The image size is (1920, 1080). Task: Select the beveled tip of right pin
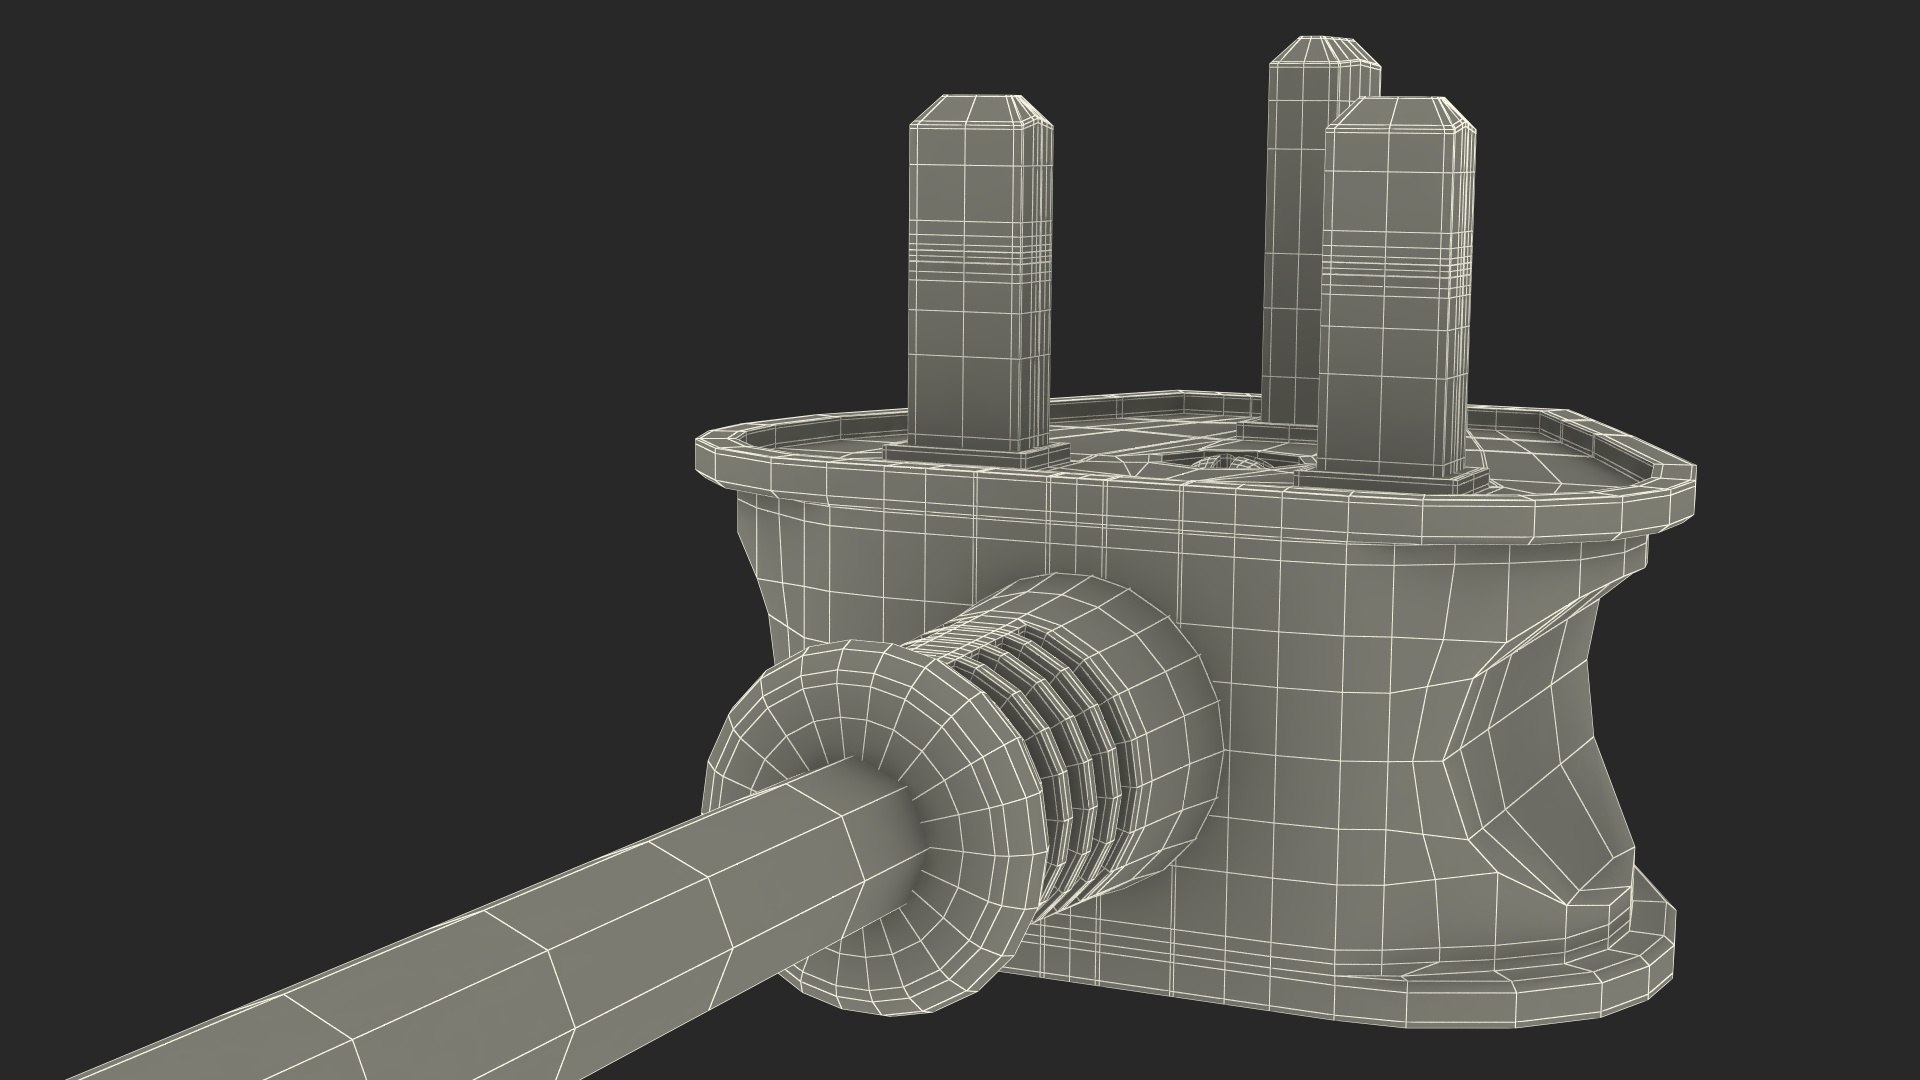click(x=1398, y=114)
